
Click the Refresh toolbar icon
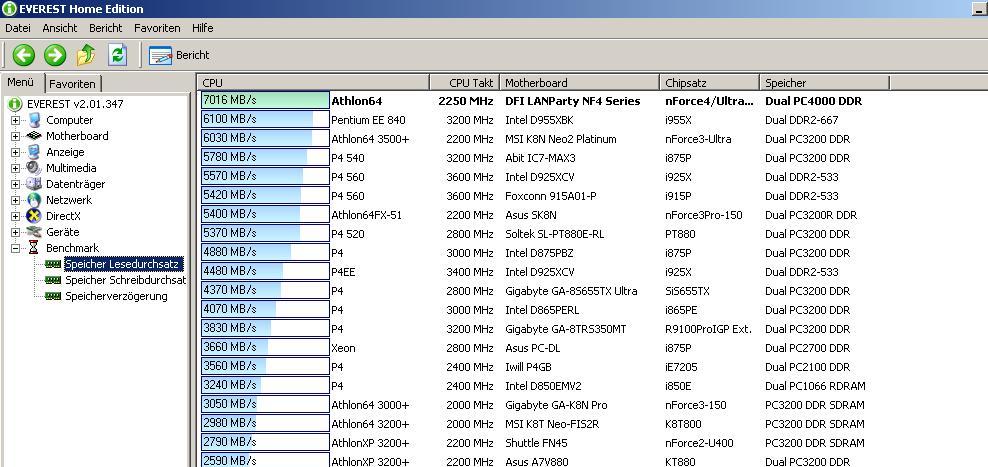(117, 55)
